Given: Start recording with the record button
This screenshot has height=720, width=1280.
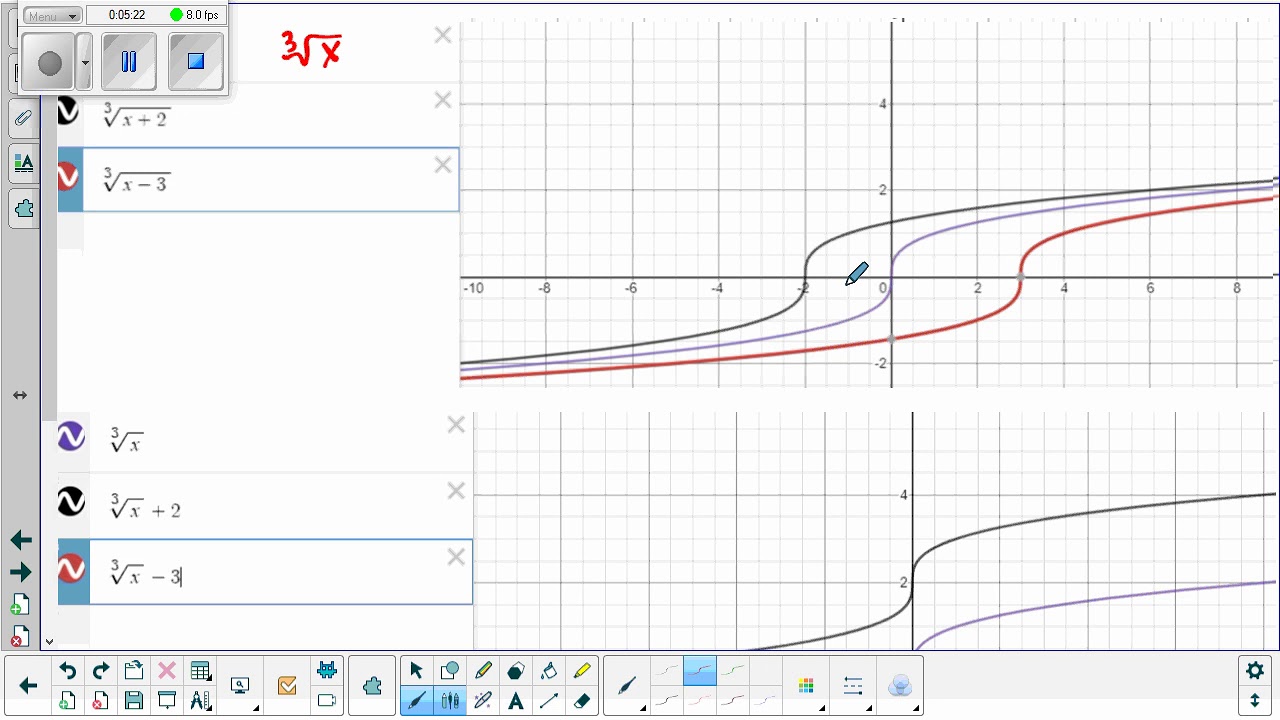Looking at the screenshot, I should click(x=50, y=63).
